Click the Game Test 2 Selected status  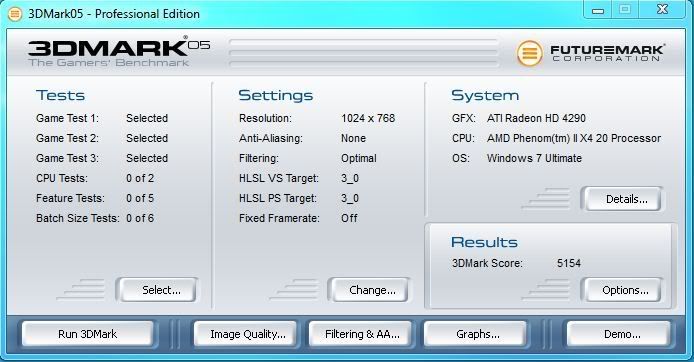click(147, 138)
